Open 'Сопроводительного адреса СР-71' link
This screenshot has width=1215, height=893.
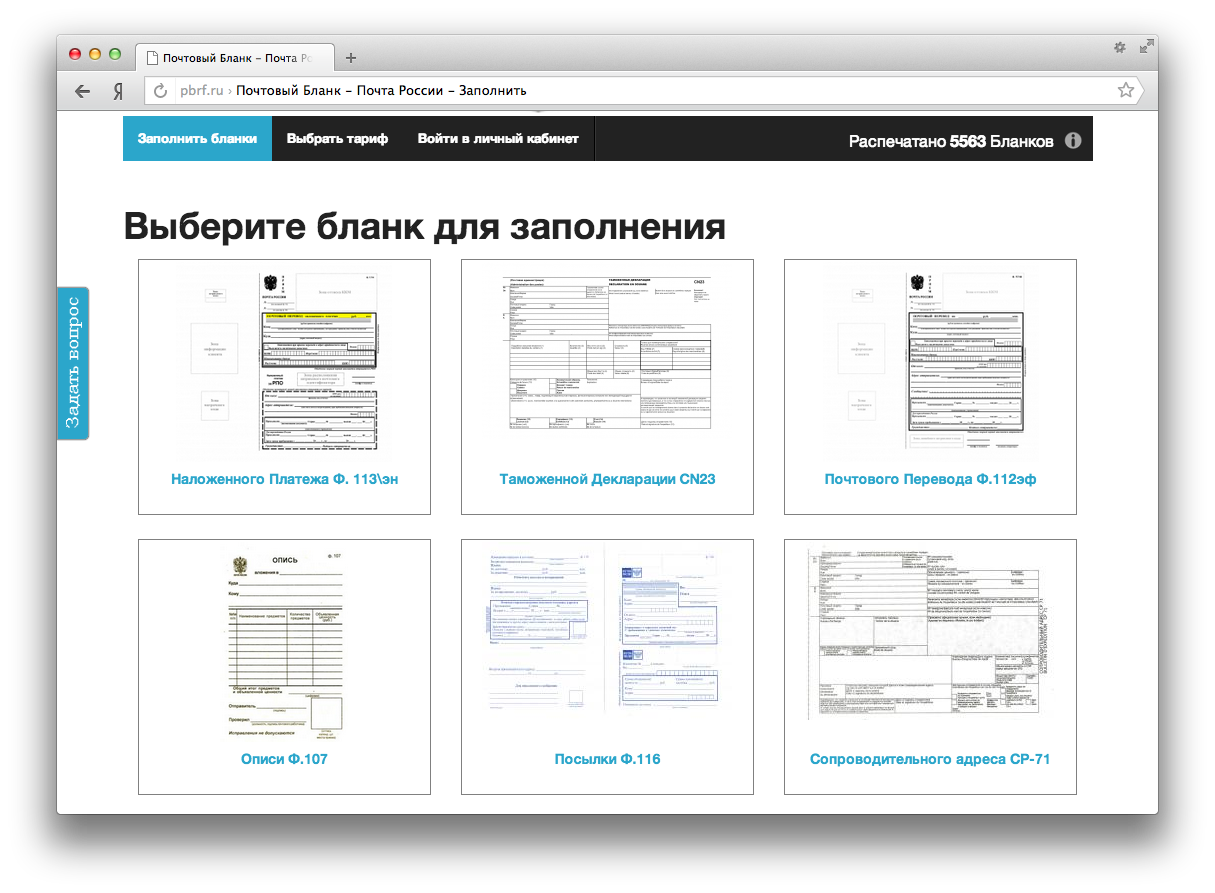[x=930, y=759]
